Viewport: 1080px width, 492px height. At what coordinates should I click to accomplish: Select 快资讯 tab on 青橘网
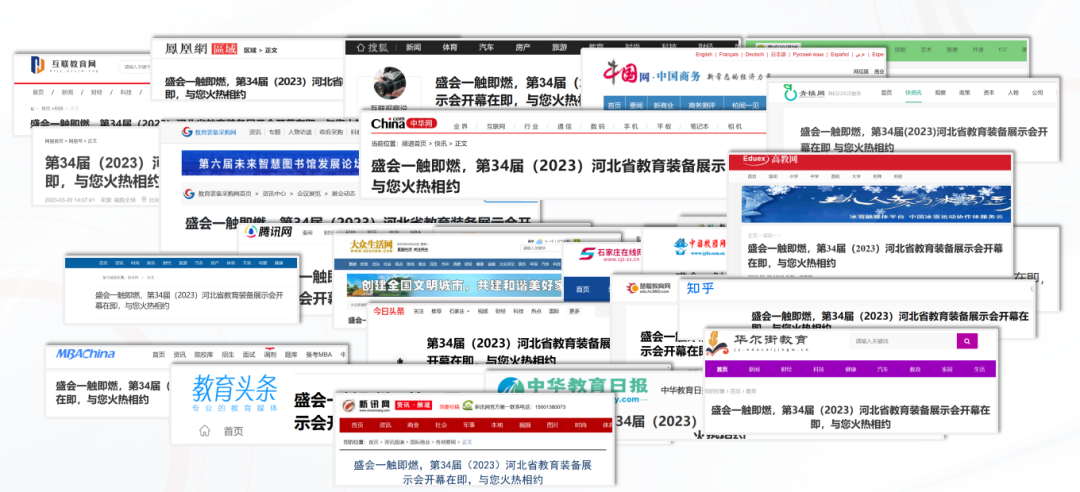[x=913, y=92]
